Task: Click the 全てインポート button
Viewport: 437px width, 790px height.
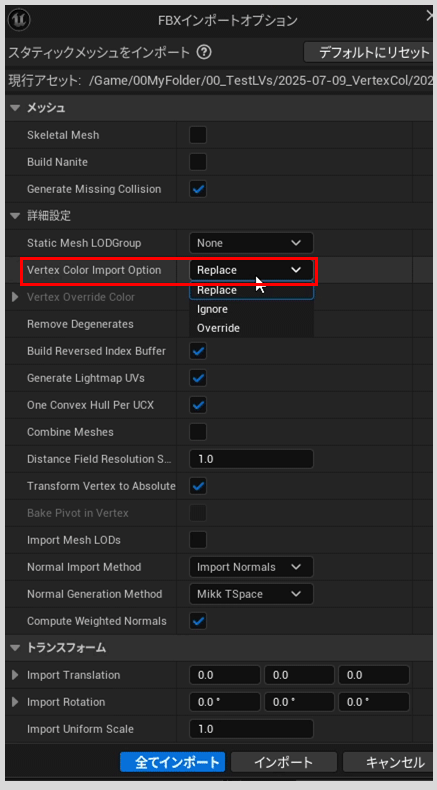Action: 172,762
